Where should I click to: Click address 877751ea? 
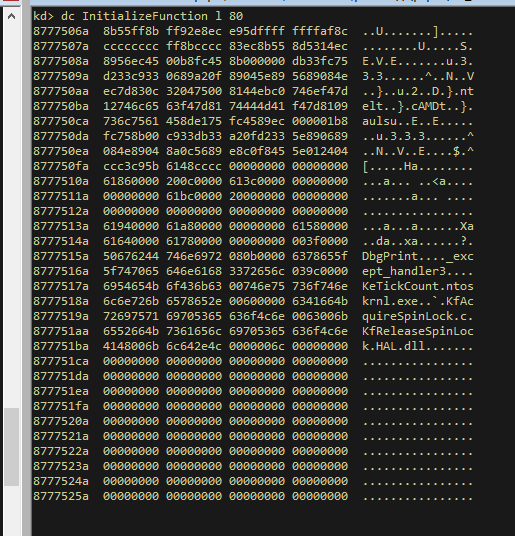(x=61, y=391)
